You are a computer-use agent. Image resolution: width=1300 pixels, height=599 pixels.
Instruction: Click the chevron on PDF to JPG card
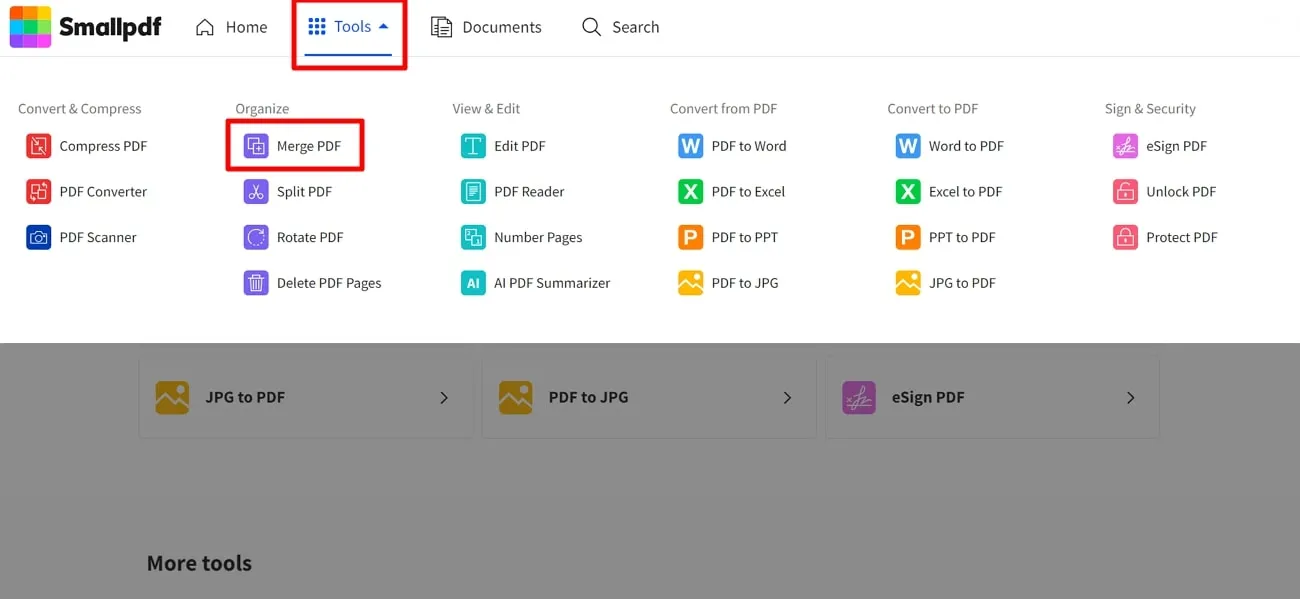click(x=787, y=398)
